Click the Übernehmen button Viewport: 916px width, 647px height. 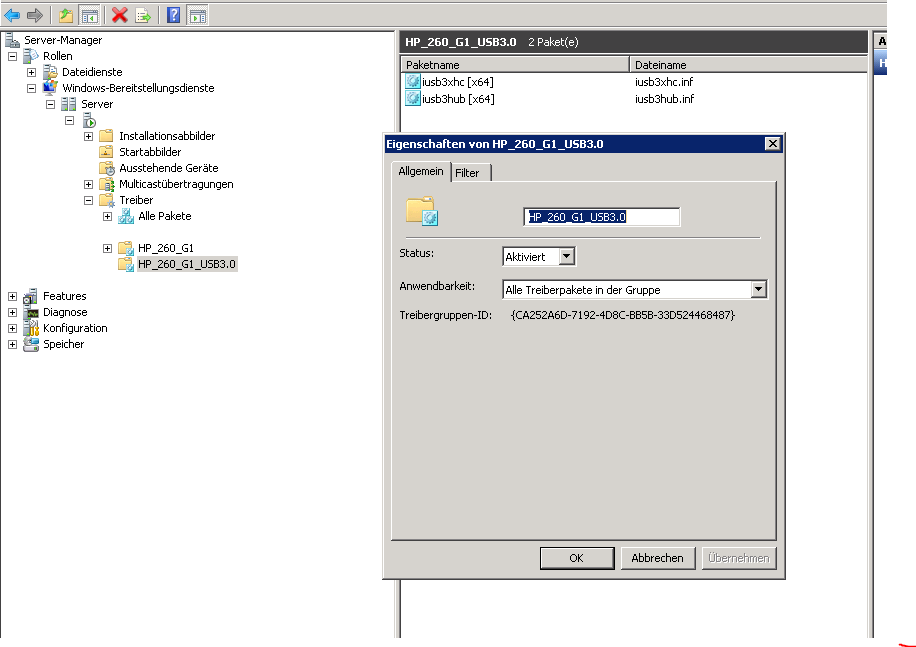click(x=738, y=558)
